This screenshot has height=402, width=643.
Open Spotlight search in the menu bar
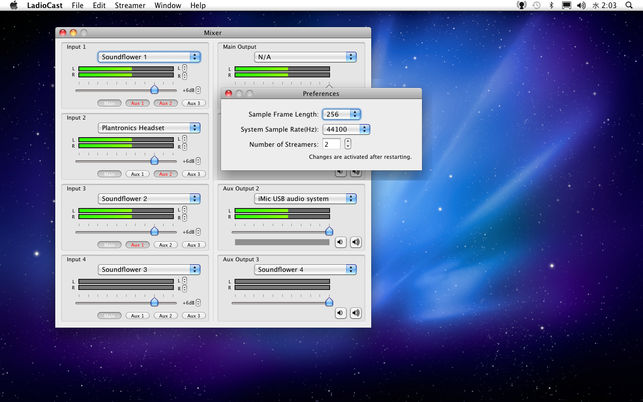click(x=629, y=5)
